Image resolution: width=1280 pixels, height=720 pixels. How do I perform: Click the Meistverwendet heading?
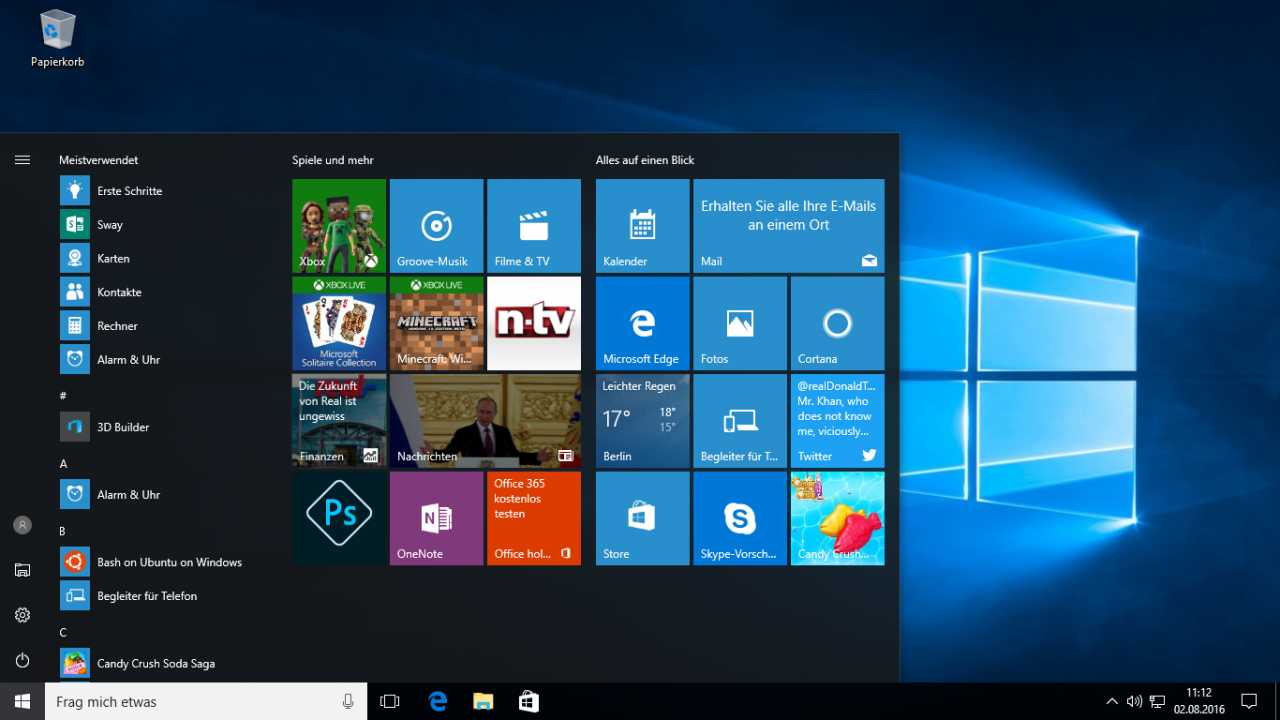coord(98,160)
